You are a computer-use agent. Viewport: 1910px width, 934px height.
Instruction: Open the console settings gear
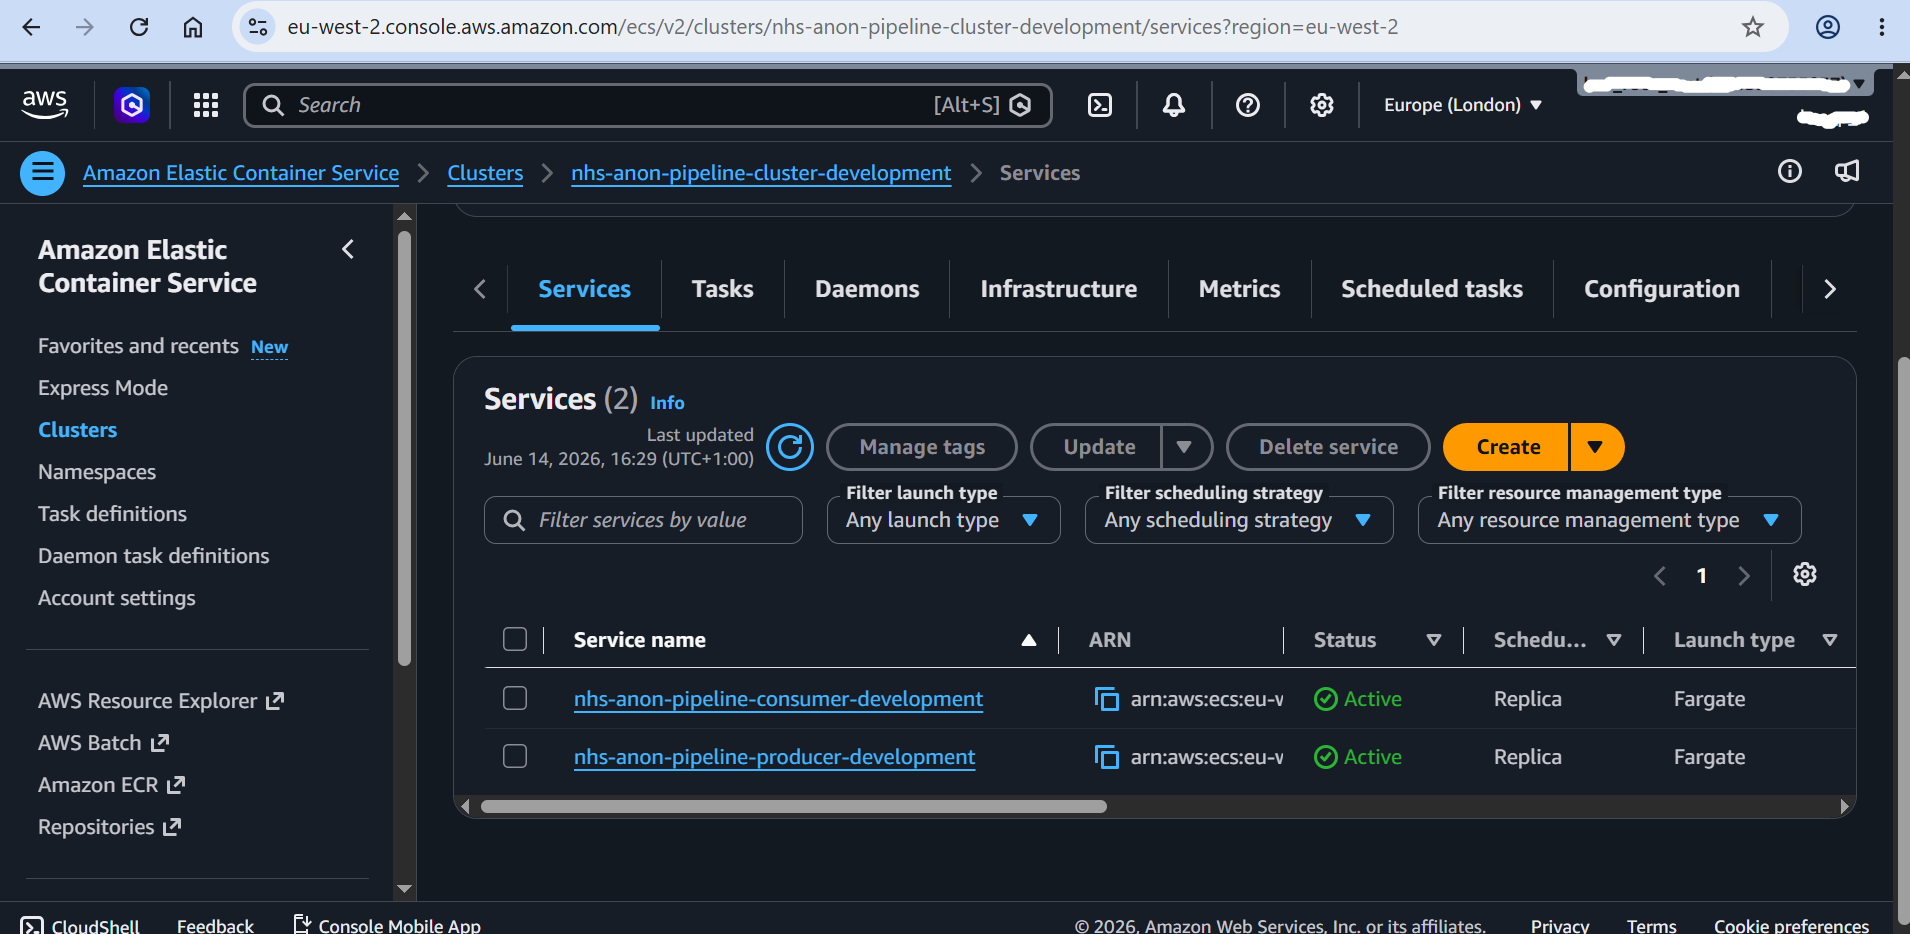1322,105
